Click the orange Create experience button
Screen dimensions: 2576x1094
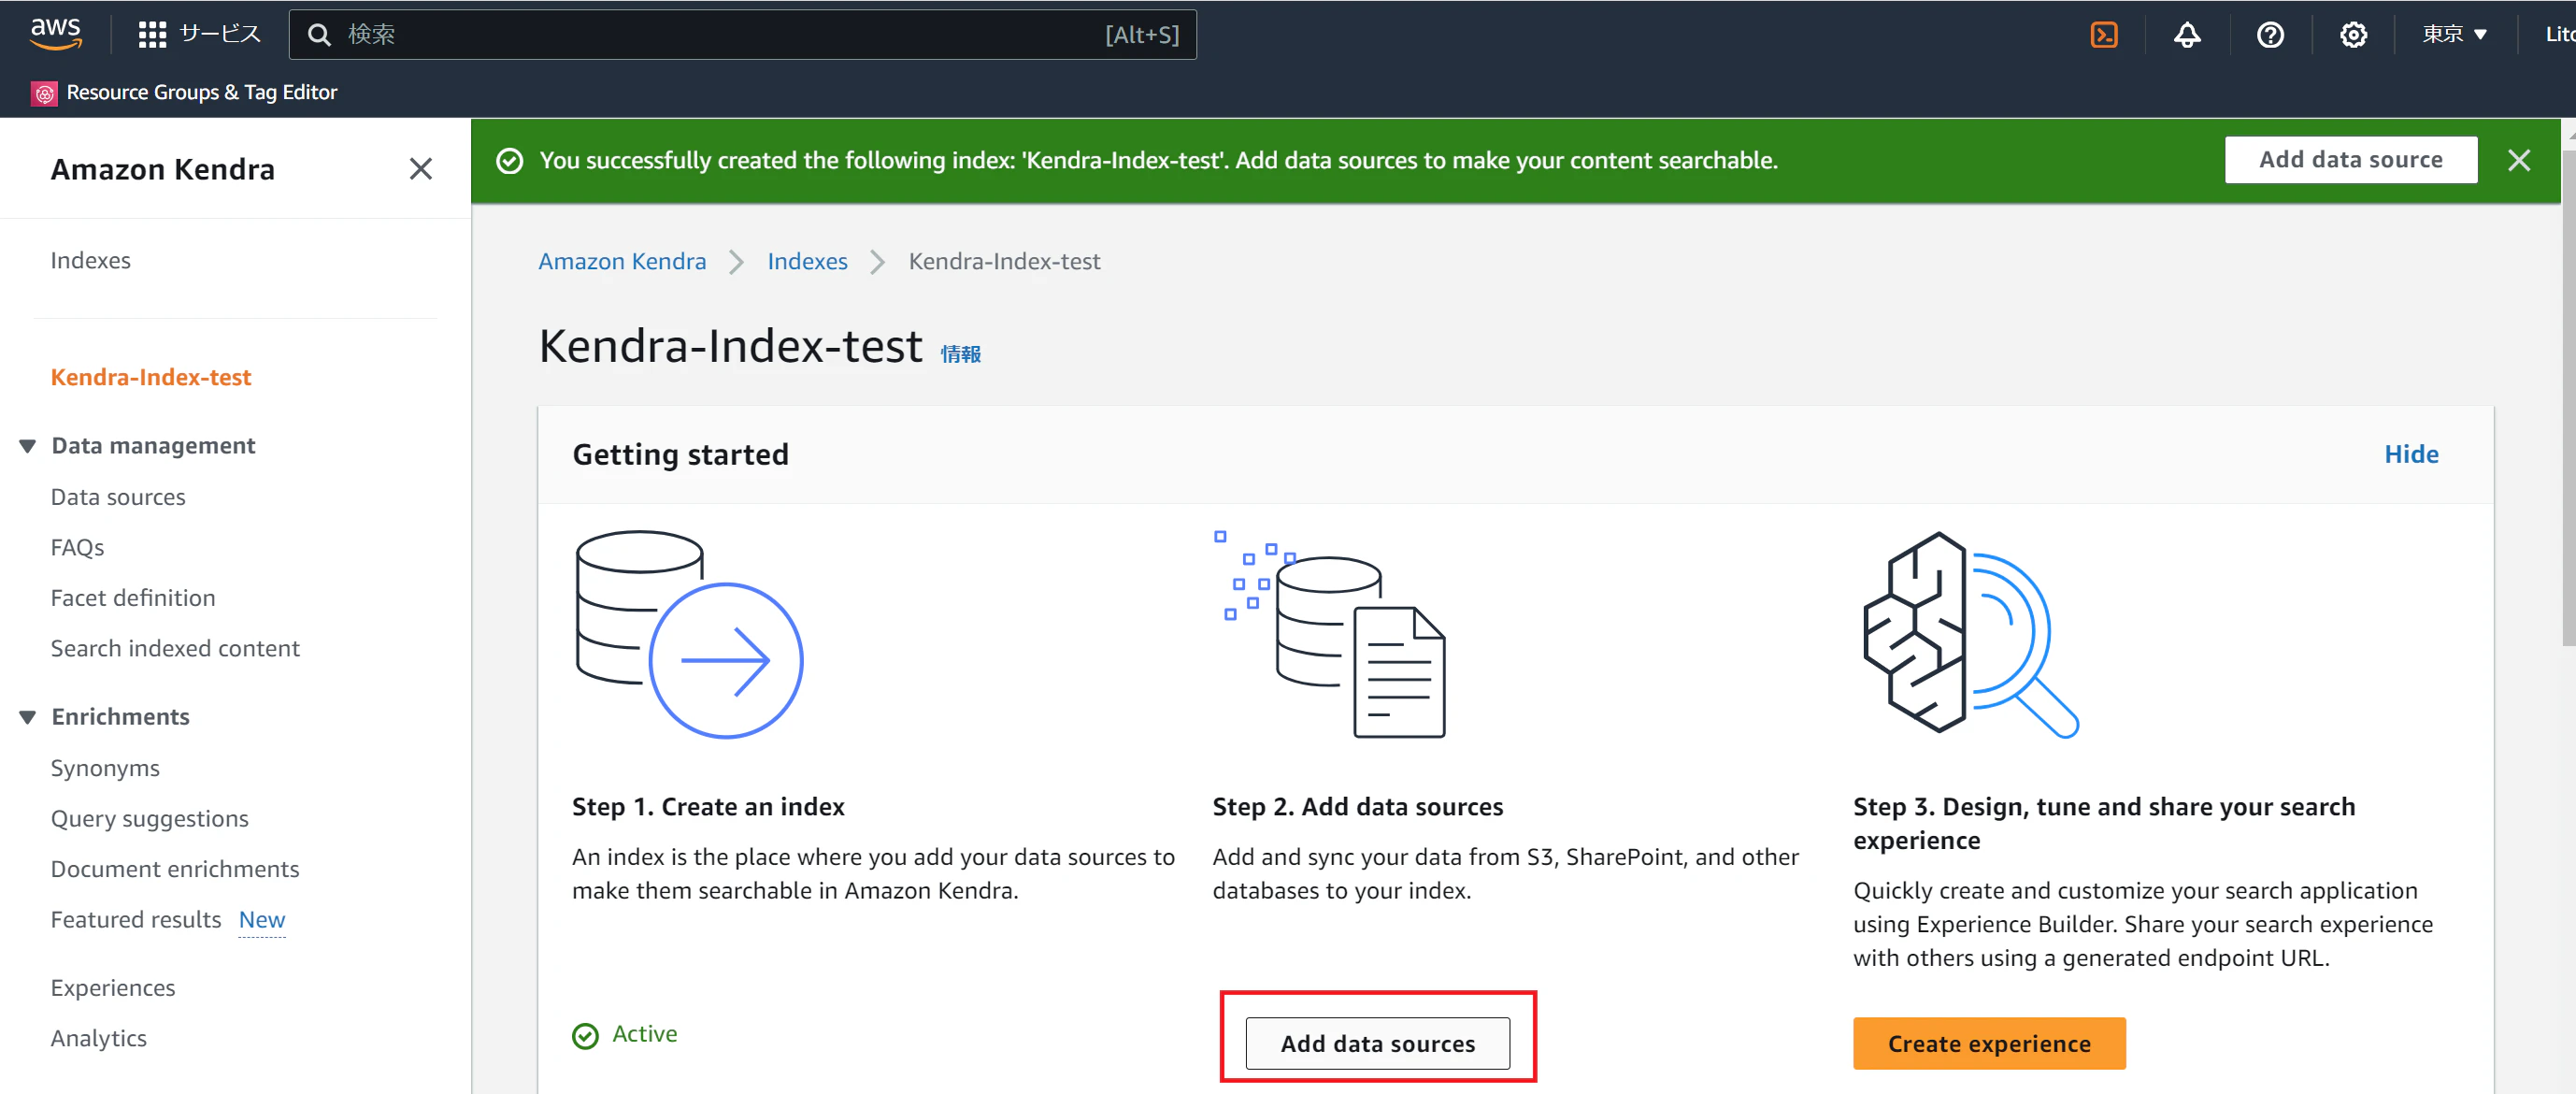point(1988,1043)
